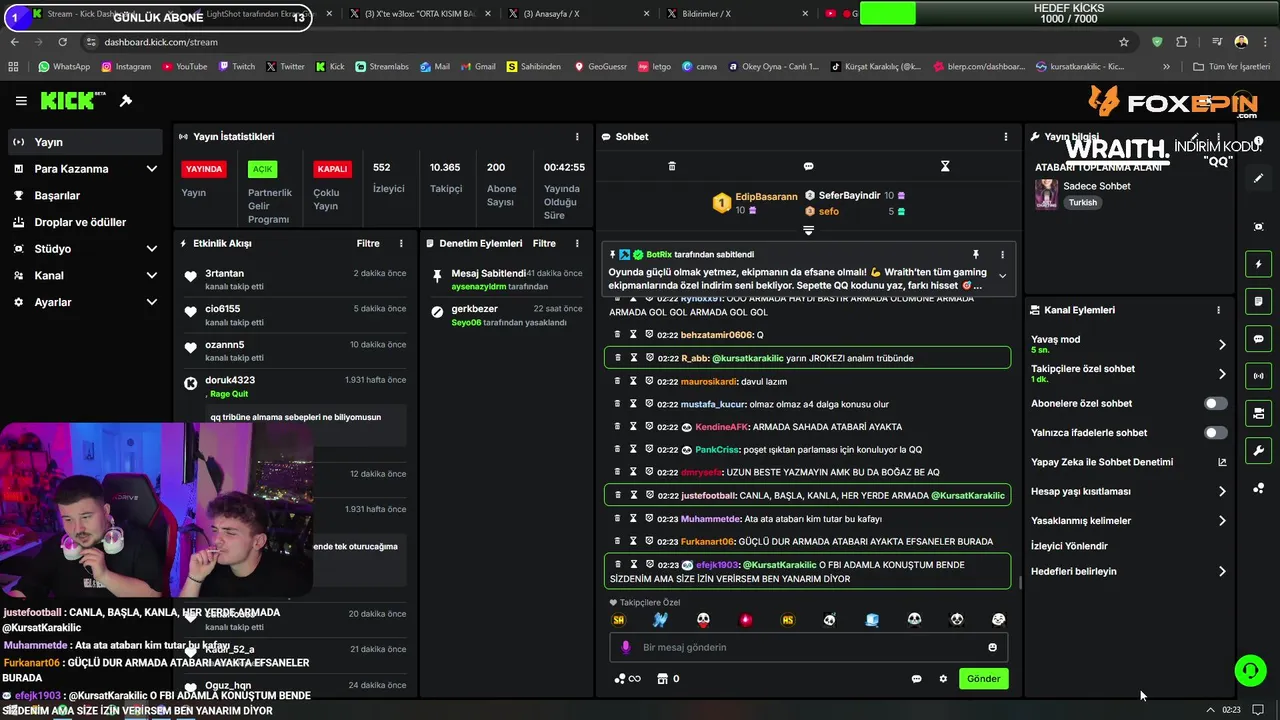Viewport: 1280px width, 720px height.
Task: Open the Denetim Eylemleri three-dot menu
Action: [577, 243]
